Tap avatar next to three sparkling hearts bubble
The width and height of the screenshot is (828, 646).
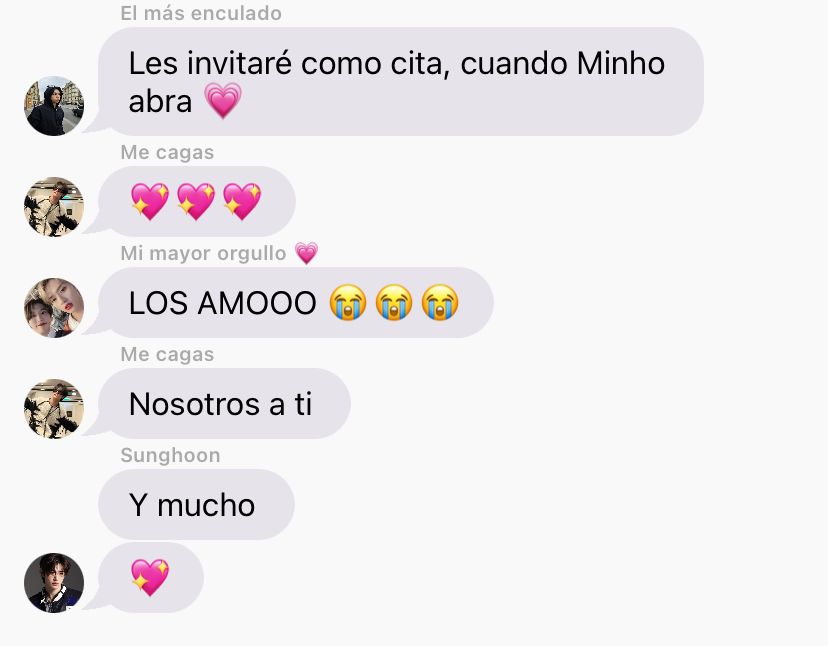click(x=54, y=207)
